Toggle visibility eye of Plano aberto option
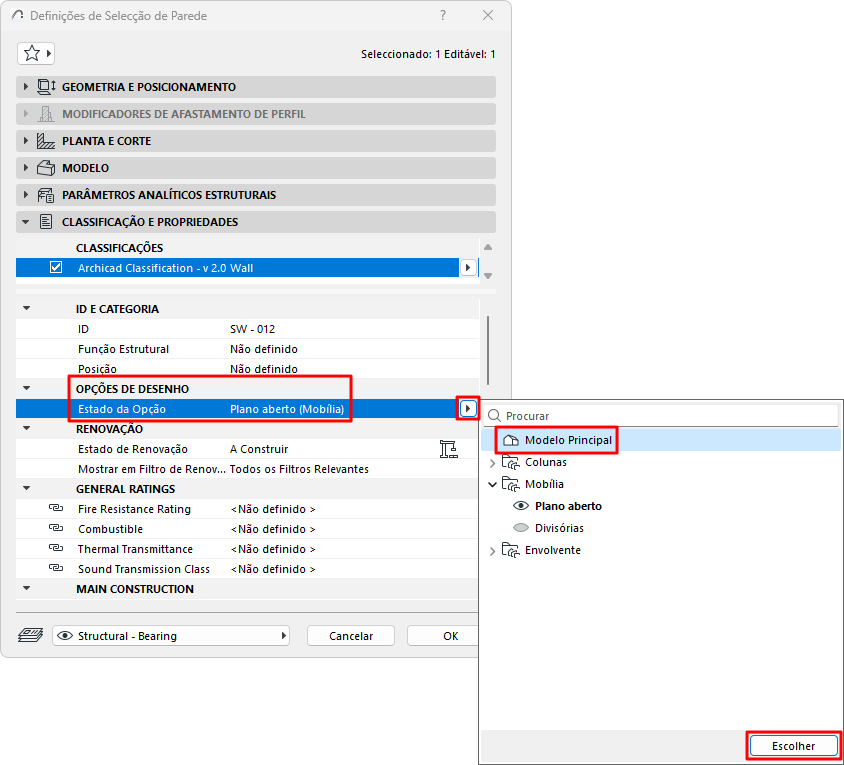 (x=521, y=506)
